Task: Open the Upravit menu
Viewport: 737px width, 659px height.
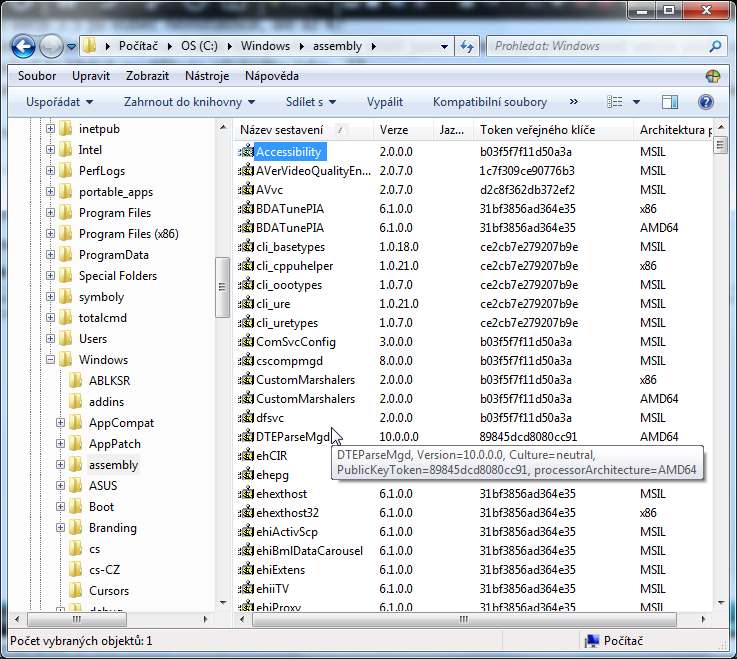Action: [x=91, y=76]
